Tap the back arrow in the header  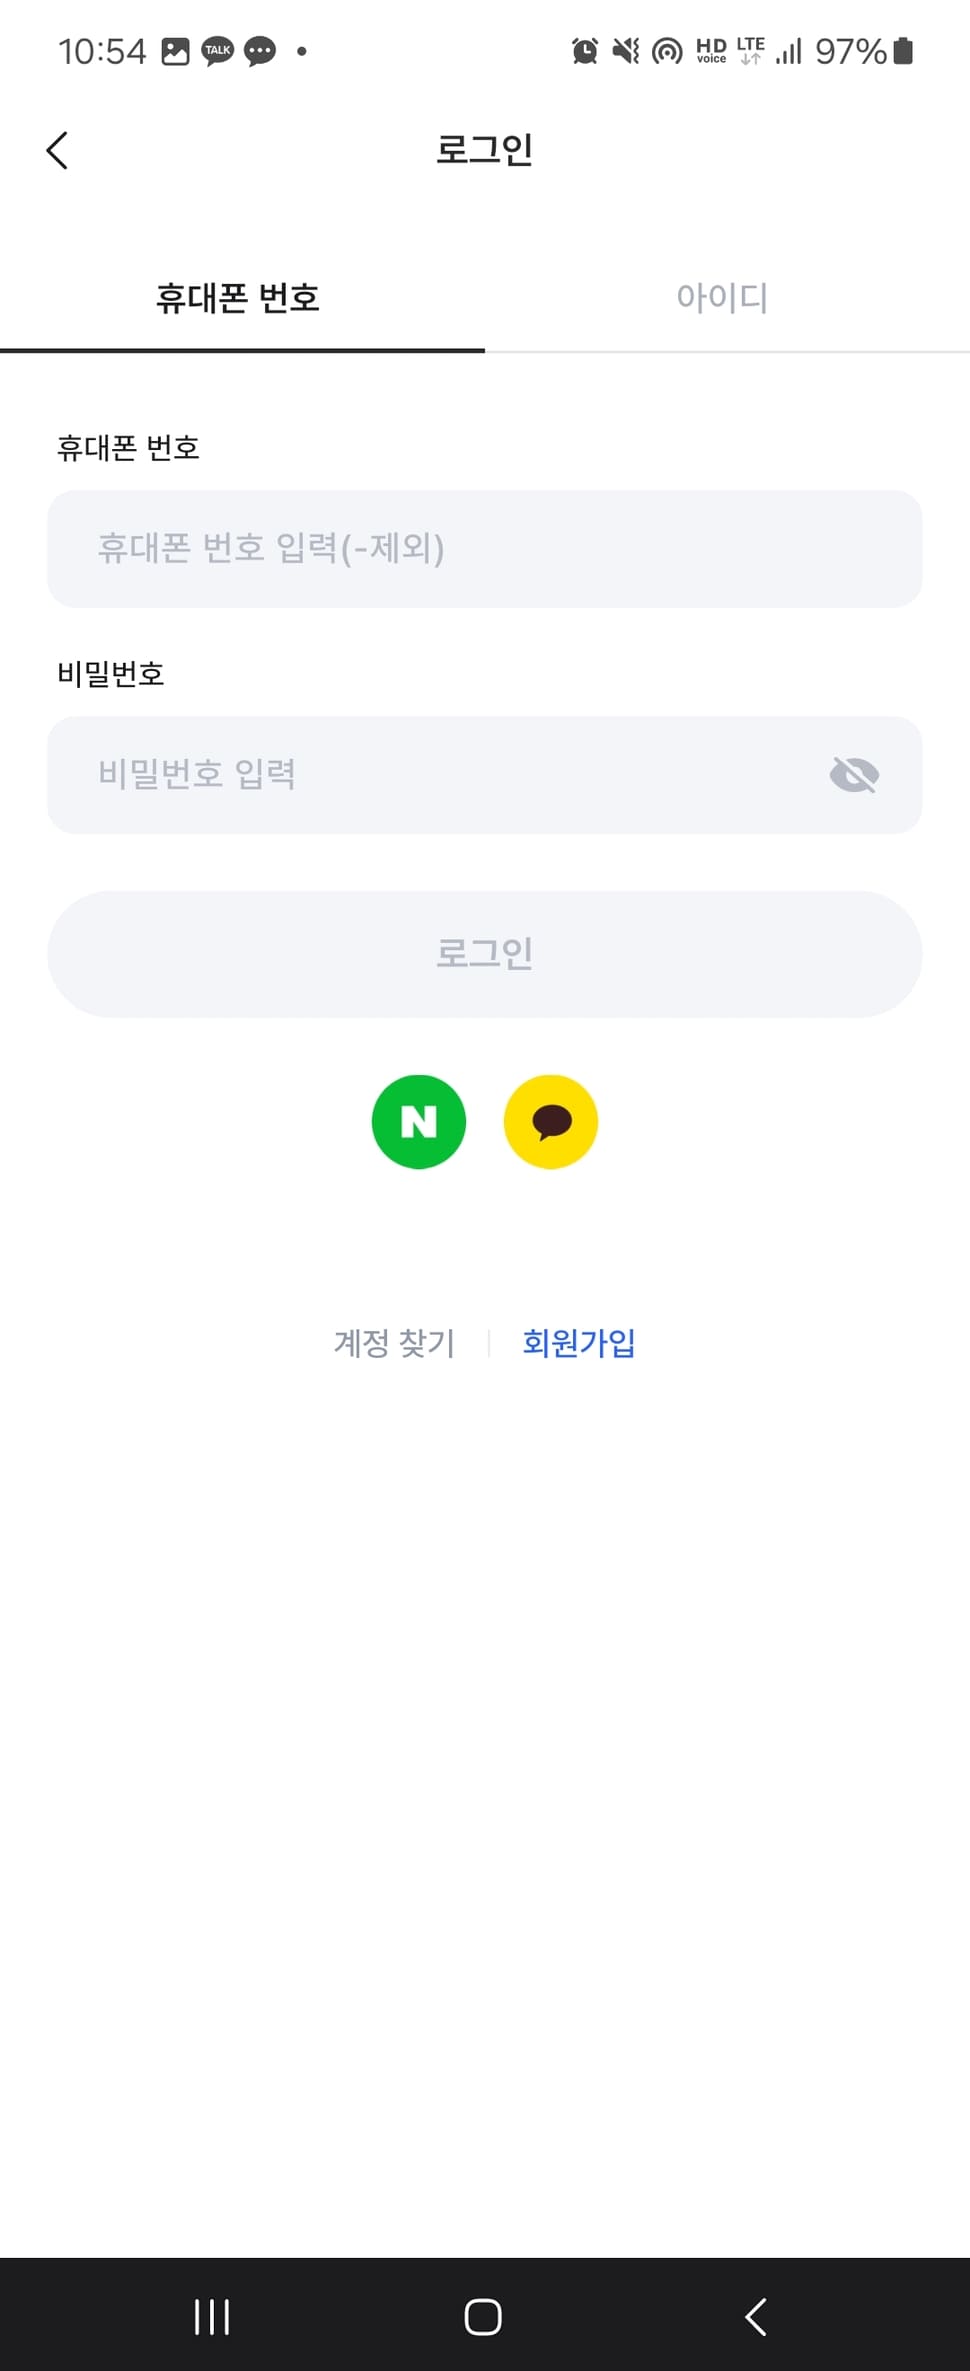[58, 151]
